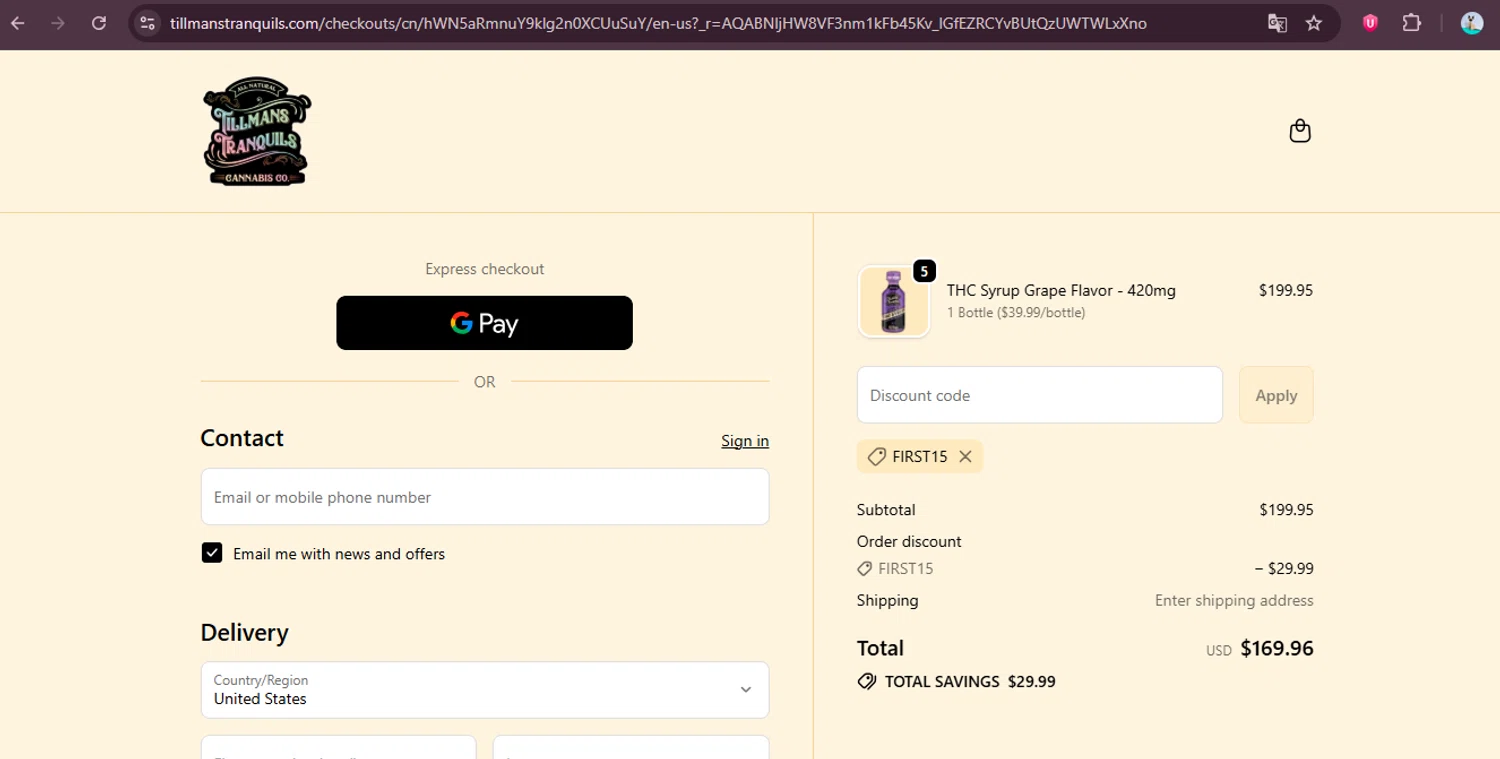Expand the Country/Region dropdown
Screen dimensions: 1500x759
click(485, 689)
